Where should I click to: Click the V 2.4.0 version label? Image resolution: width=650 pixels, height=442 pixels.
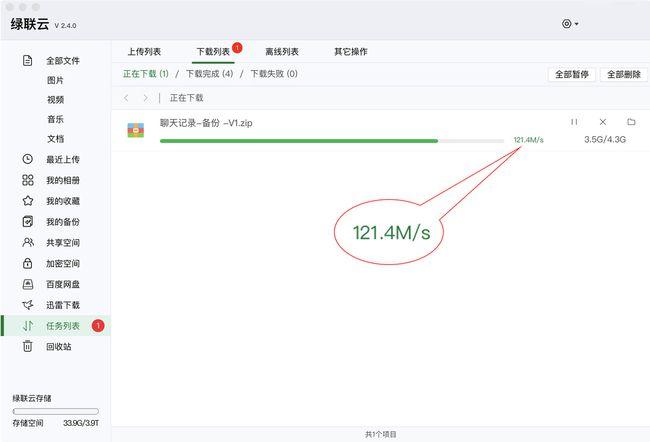point(65,25)
